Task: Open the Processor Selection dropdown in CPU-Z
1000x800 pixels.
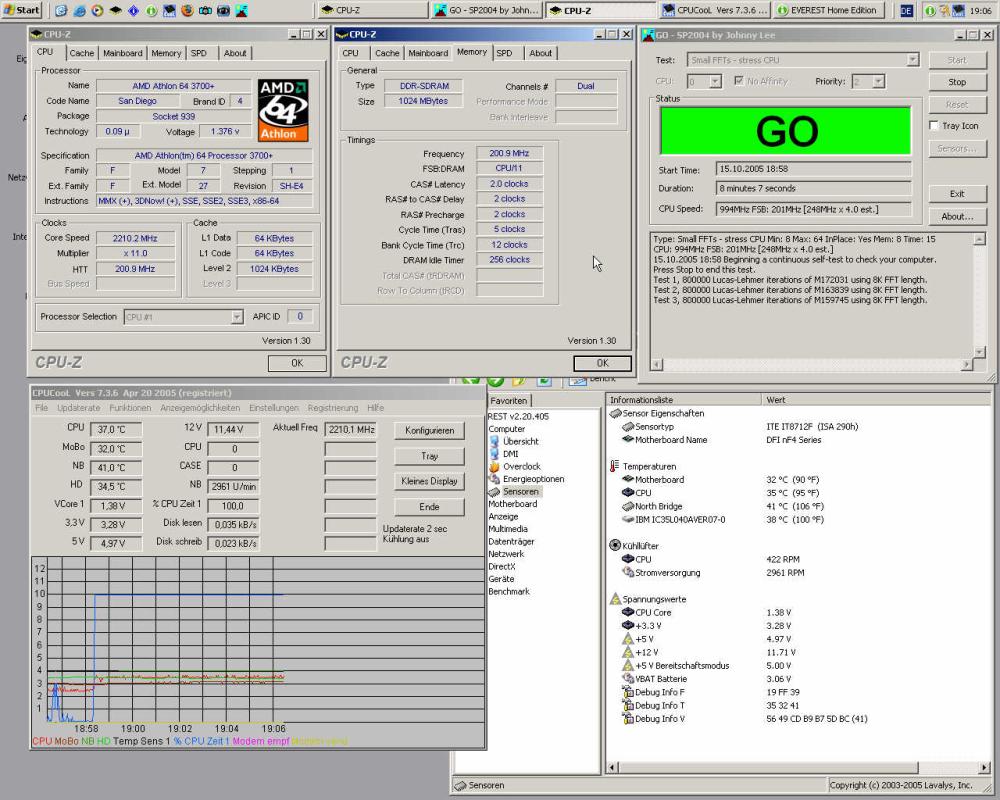Action: [183, 316]
